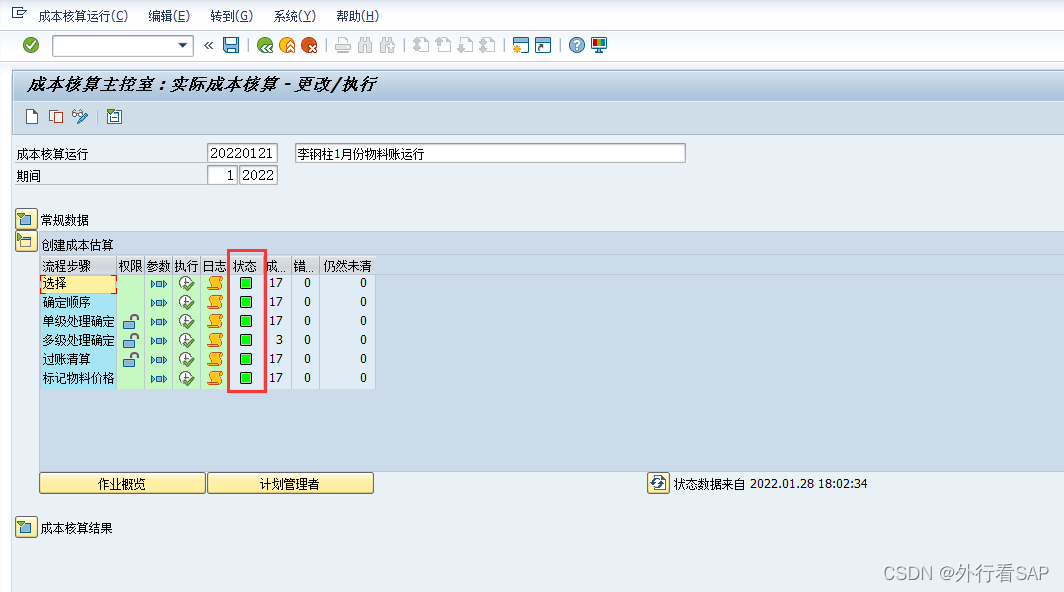Open the 编辑(E) menu

click(x=169, y=16)
